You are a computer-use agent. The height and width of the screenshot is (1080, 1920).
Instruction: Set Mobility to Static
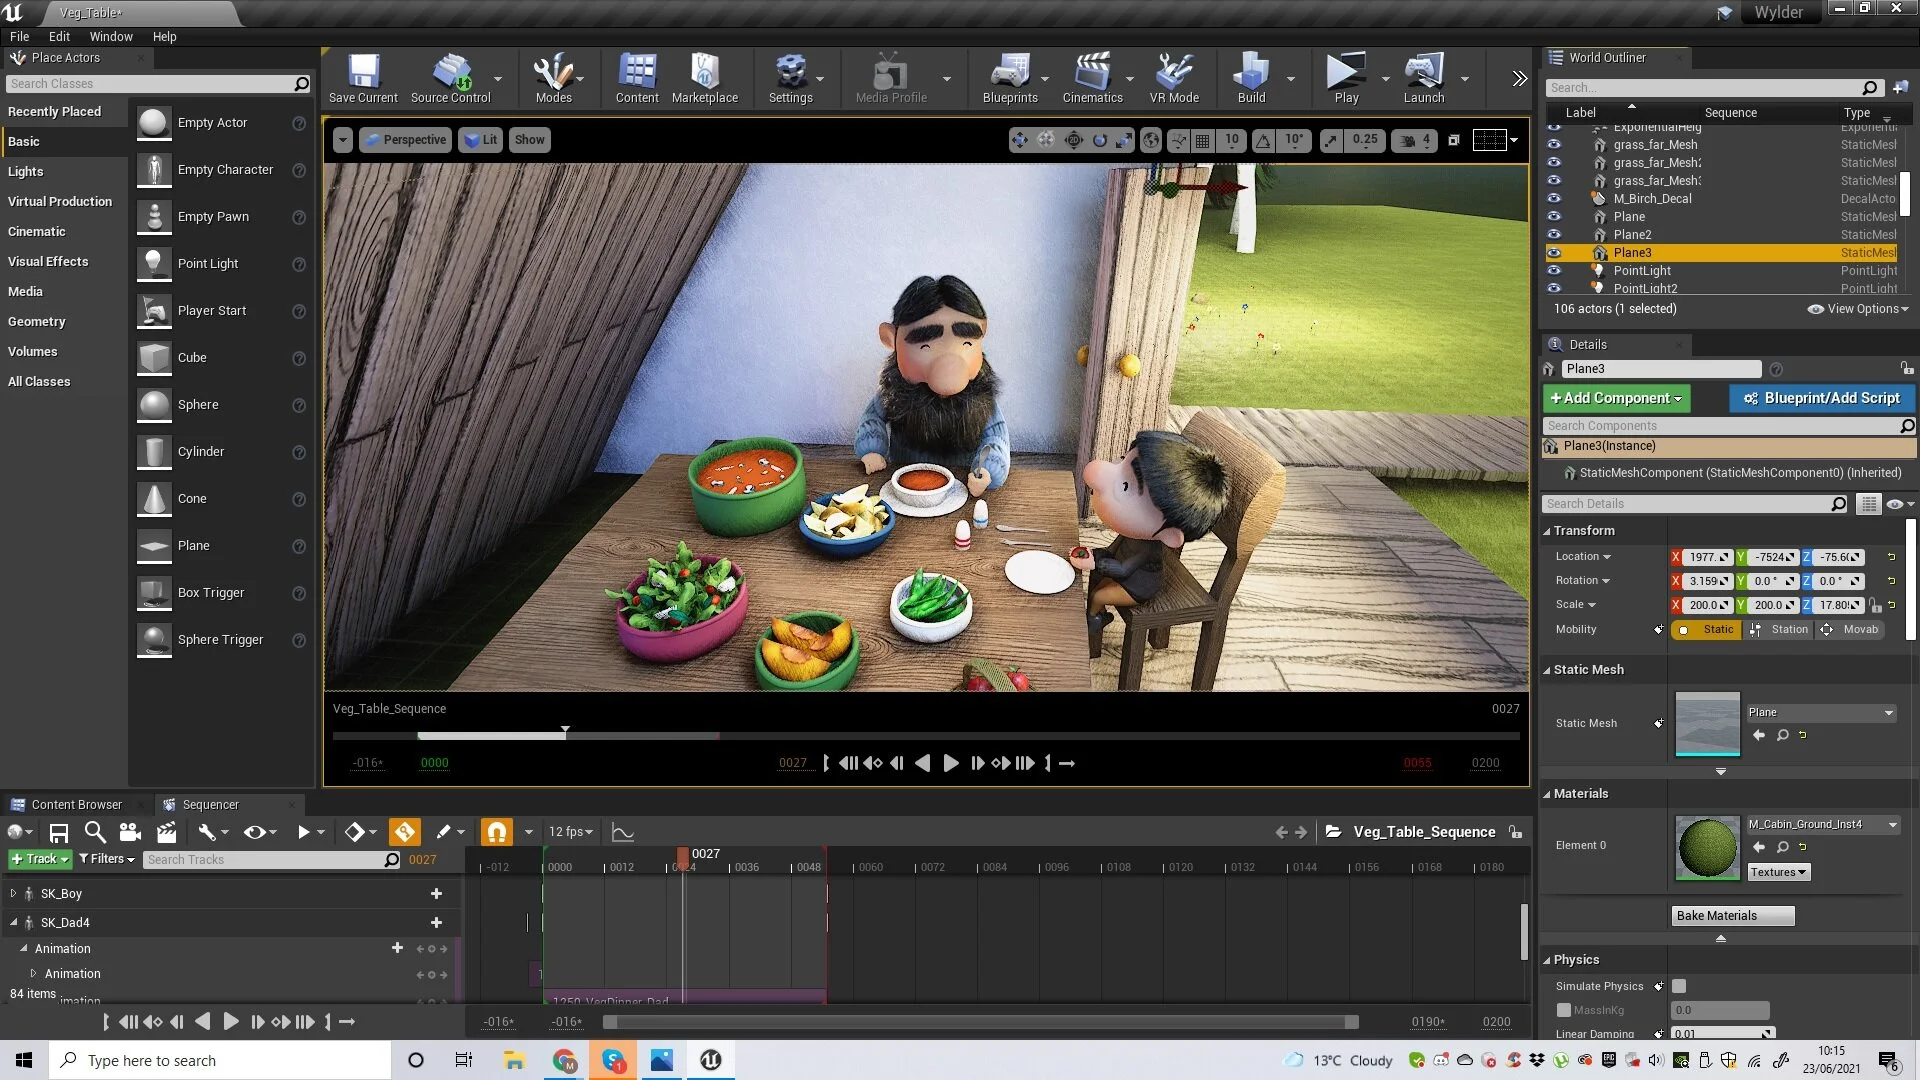click(1707, 630)
